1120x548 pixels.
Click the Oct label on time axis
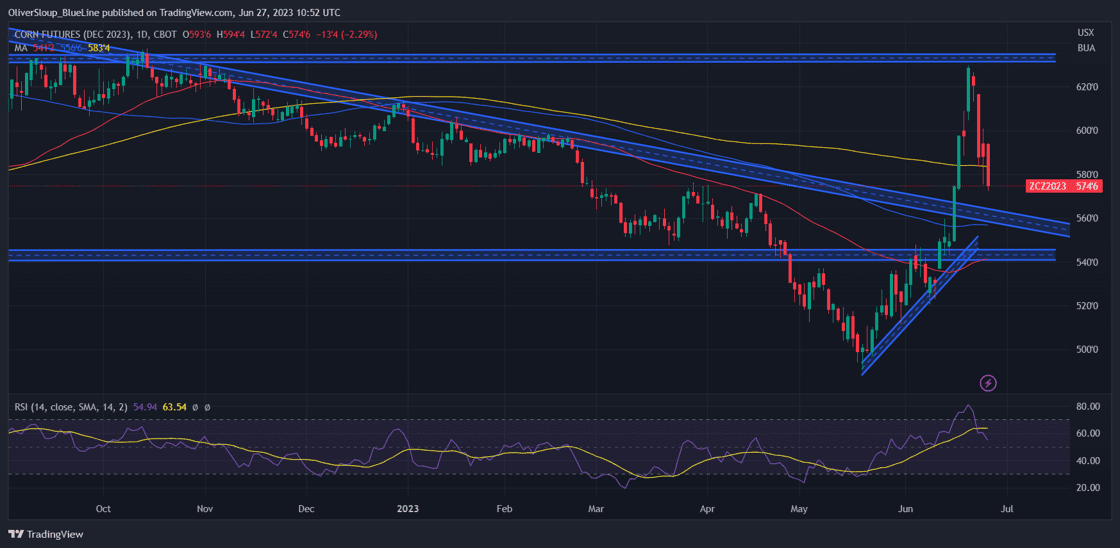103,509
